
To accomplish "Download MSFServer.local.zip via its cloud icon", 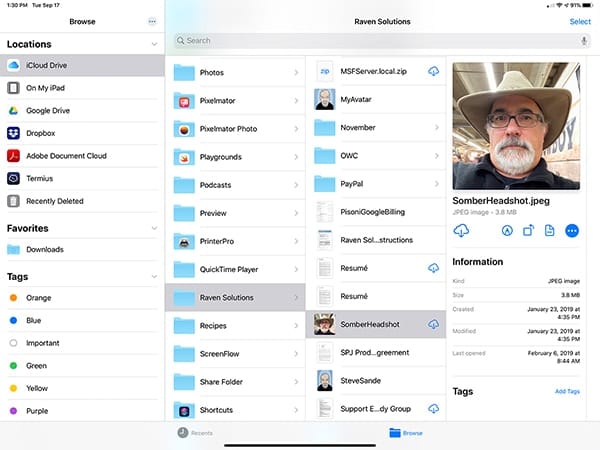I will 433,71.
